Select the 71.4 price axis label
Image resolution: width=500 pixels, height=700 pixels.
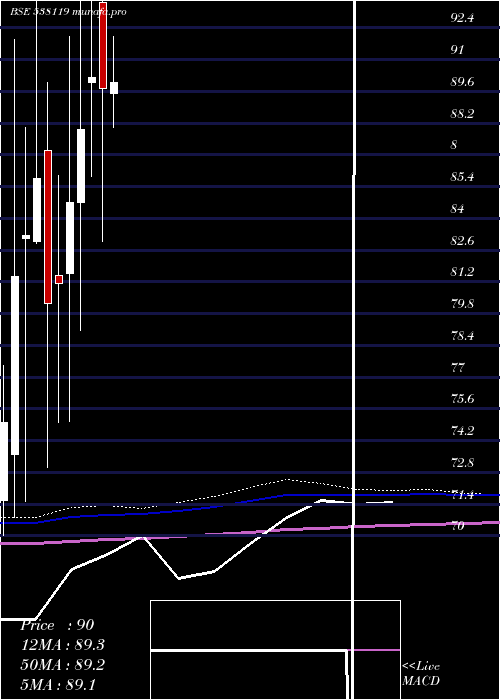coord(462,495)
